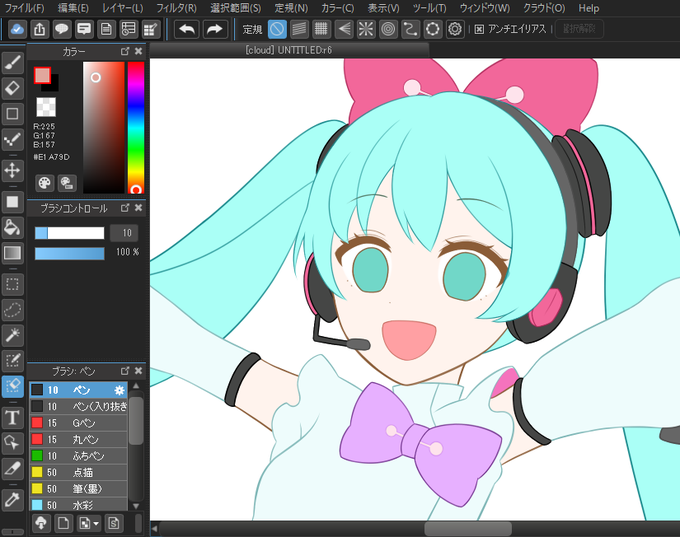
Task: Click the Undo arrow button
Action: tap(187, 29)
